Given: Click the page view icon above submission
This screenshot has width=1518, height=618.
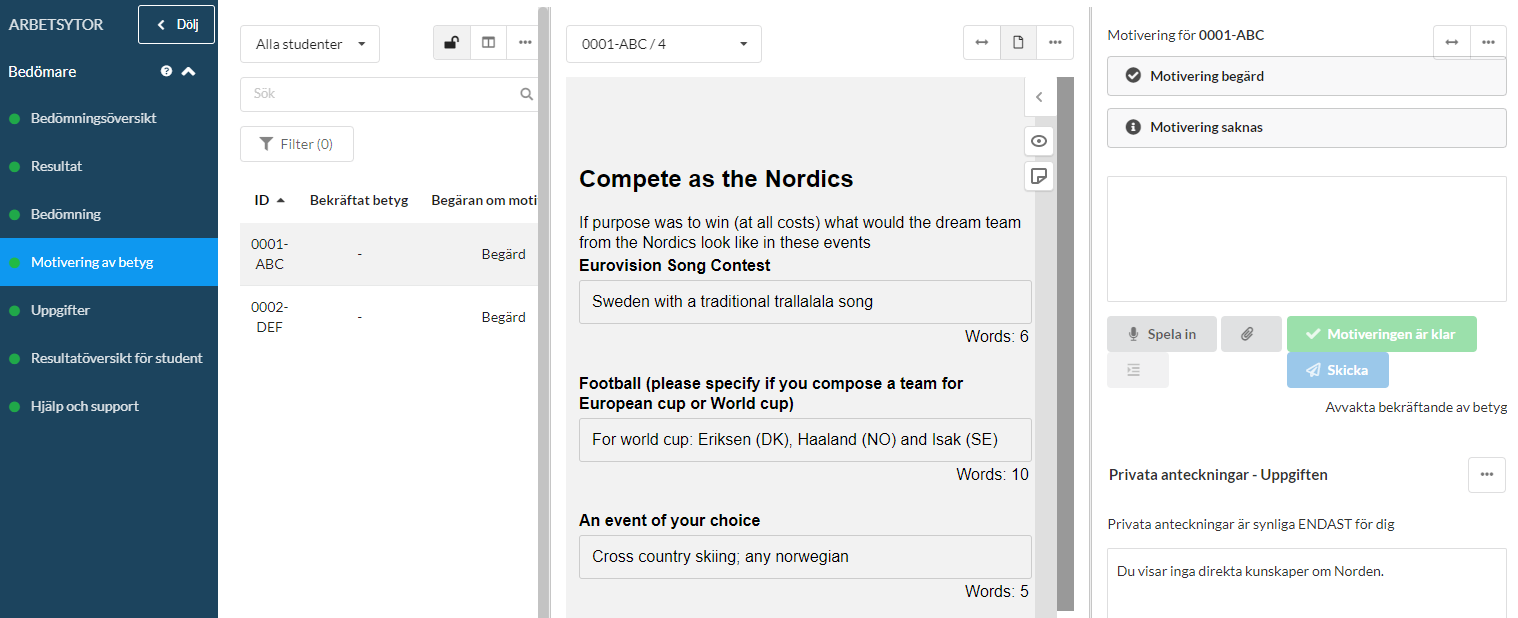Looking at the screenshot, I should (x=1019, y=43).
